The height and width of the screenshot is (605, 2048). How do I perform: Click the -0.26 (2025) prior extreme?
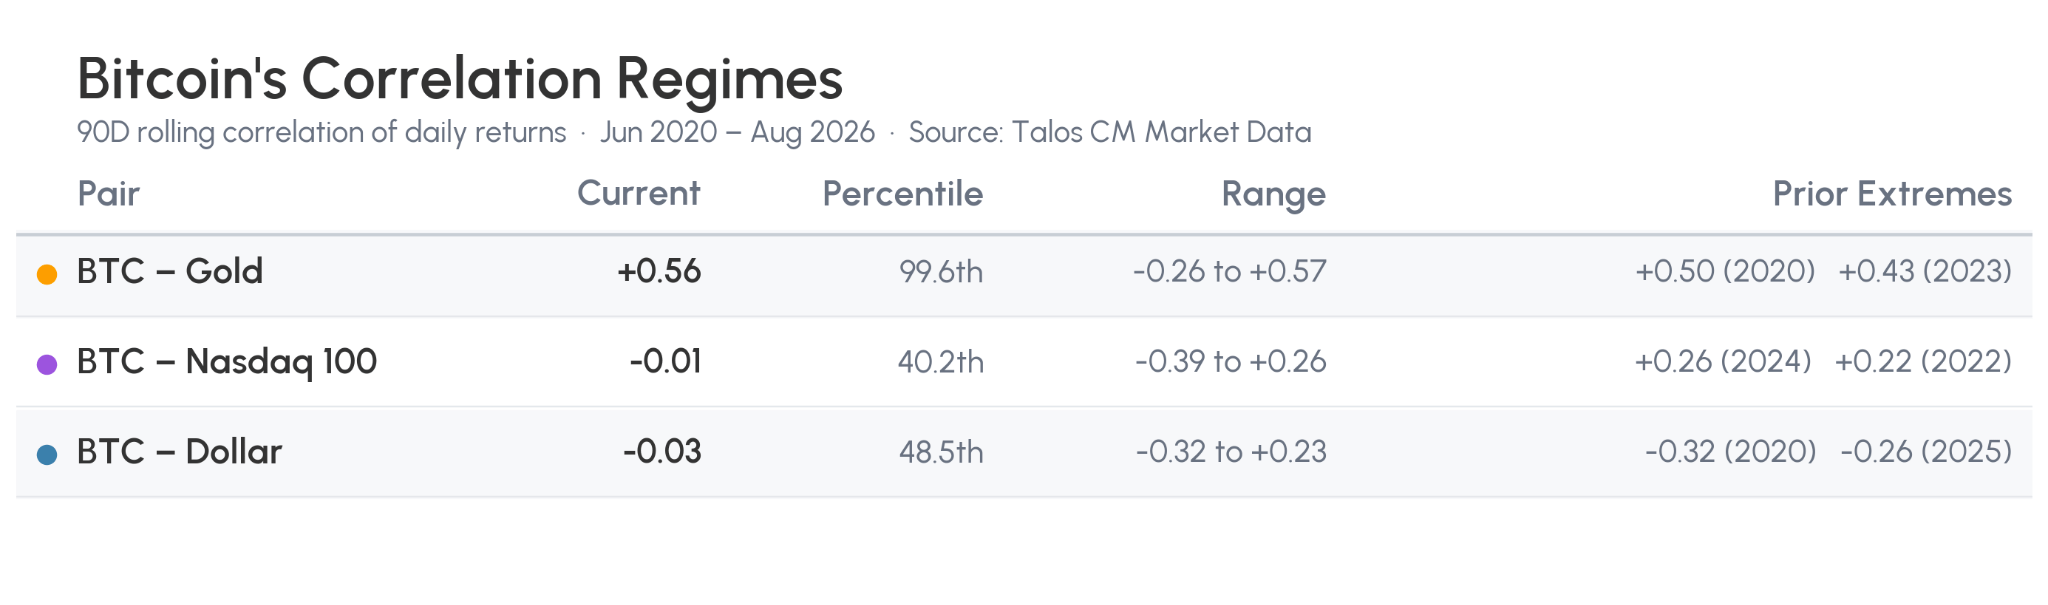pyautogui.click(x=1926, y=452)
